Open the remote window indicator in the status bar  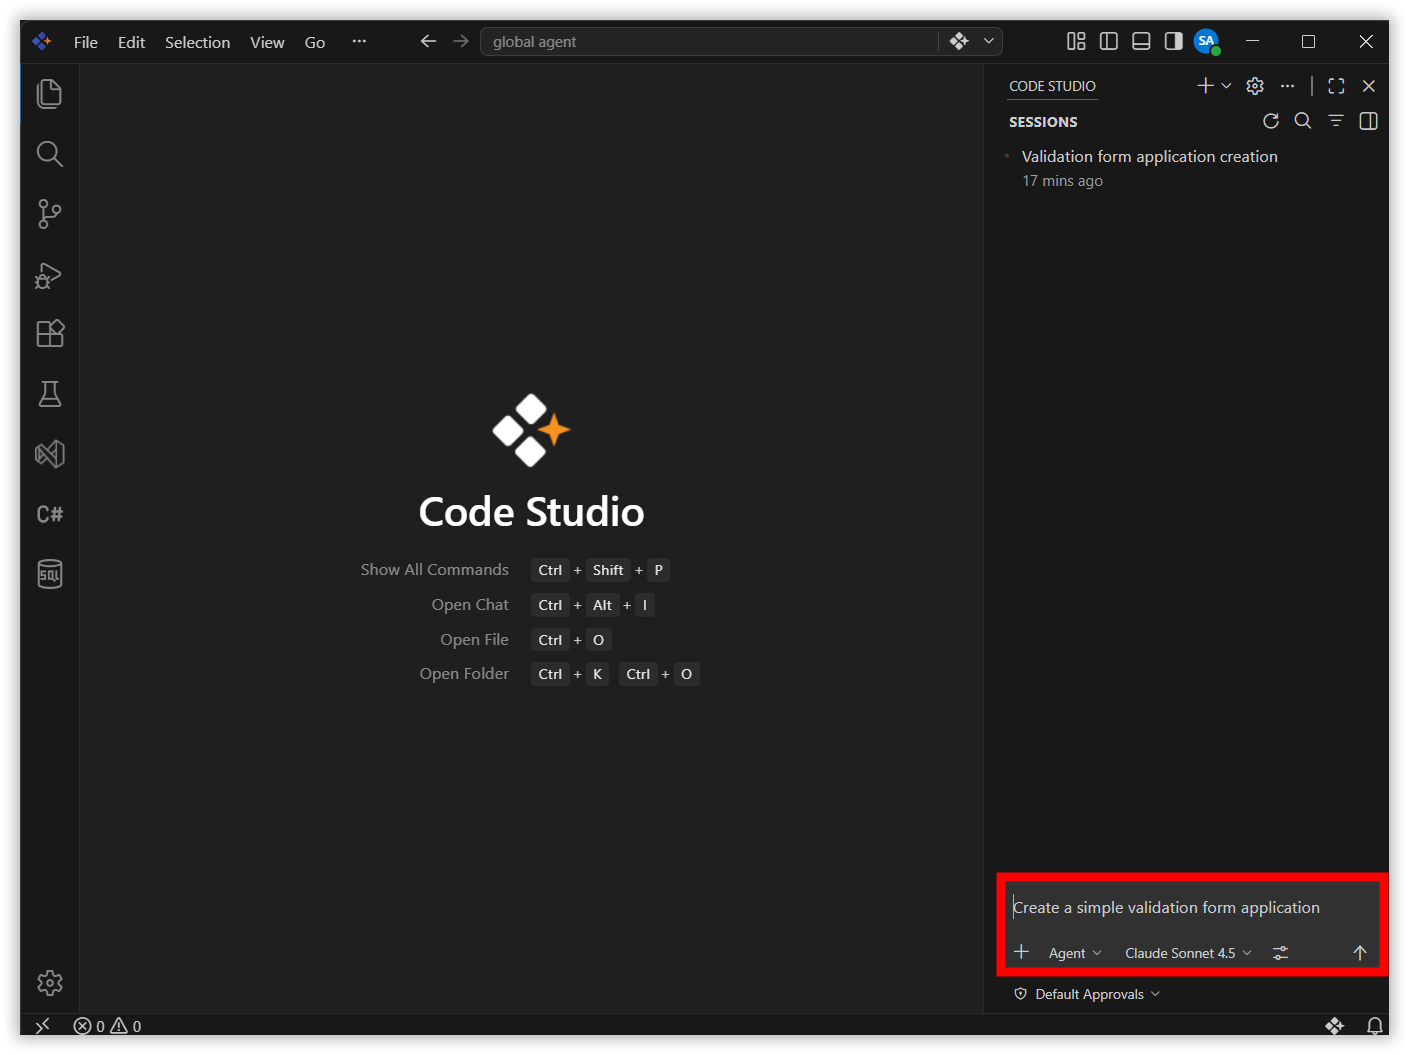pos(42,1026)
